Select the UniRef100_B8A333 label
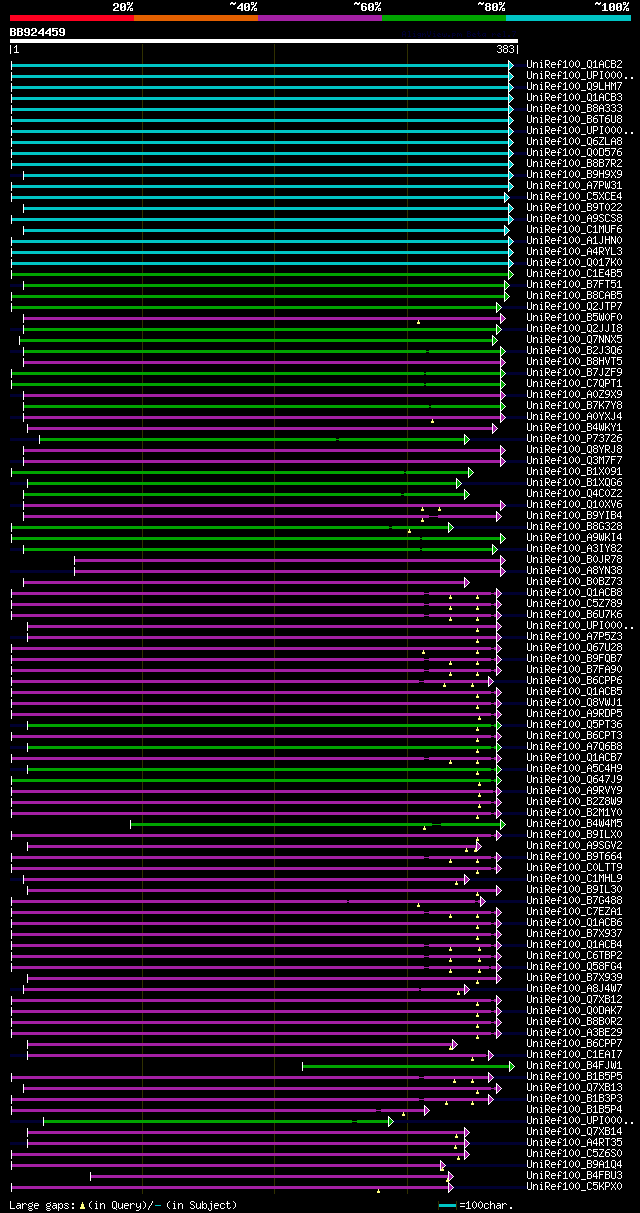Screen dimensions: 640x1213 click(574, 109)
